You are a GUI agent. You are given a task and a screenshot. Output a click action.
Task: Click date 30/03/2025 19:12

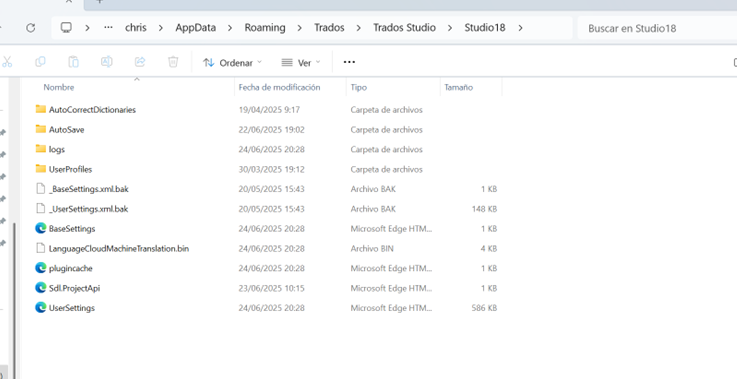coord(271,169)
